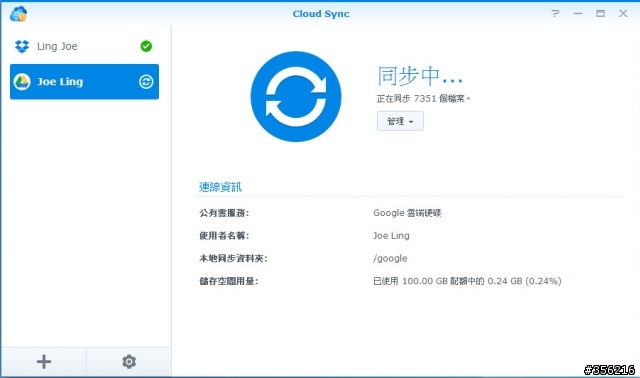Select the Ling Joe connection
The height and width of the screenshot is (378, 640).
tap(84, 46)
